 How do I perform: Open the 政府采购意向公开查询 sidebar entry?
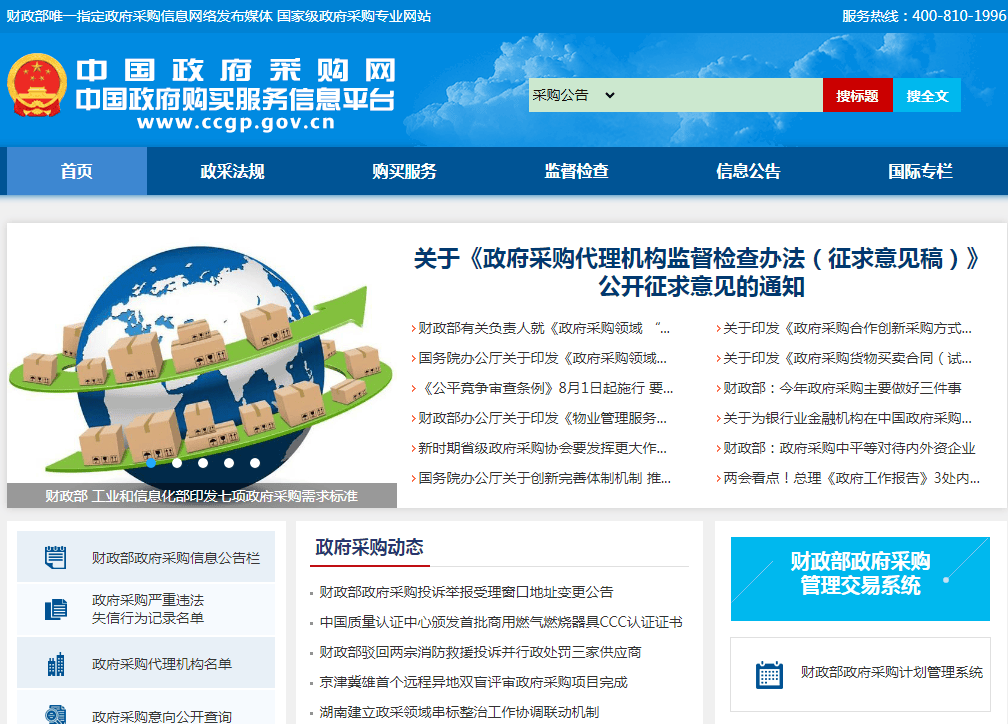146,707
